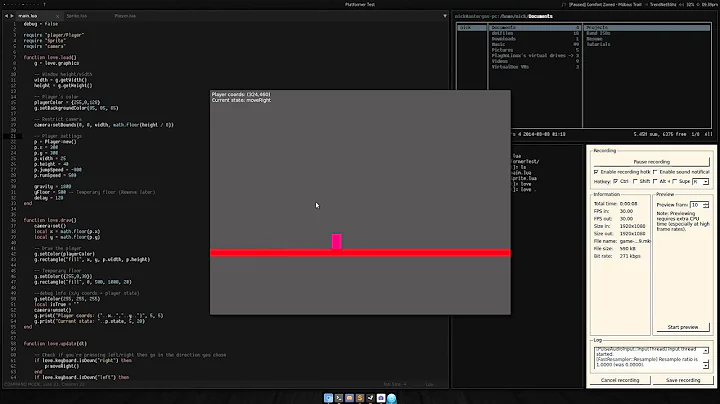Screen dimensions: 720x404
Task: Click the Player coords text in game
Action: tap(241, 94)
